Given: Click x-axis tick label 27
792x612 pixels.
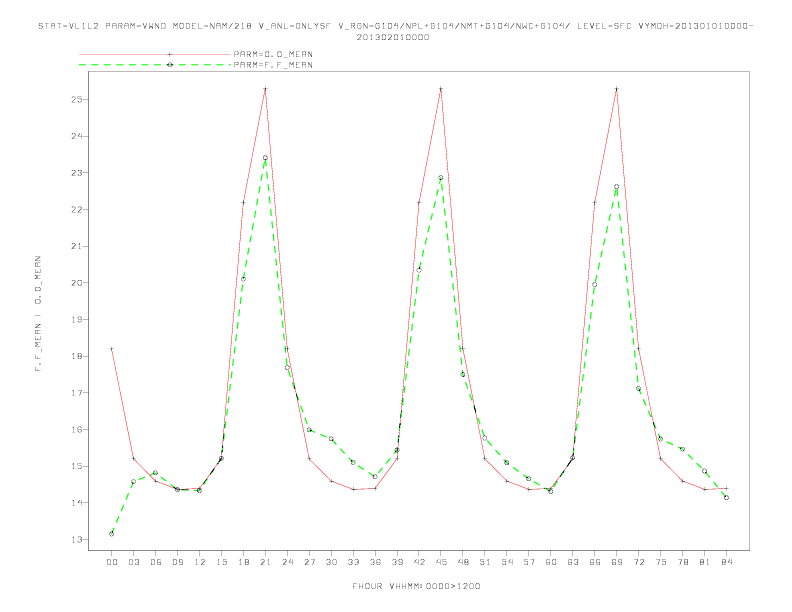Looking at the screenshot, I should (309, 562).
